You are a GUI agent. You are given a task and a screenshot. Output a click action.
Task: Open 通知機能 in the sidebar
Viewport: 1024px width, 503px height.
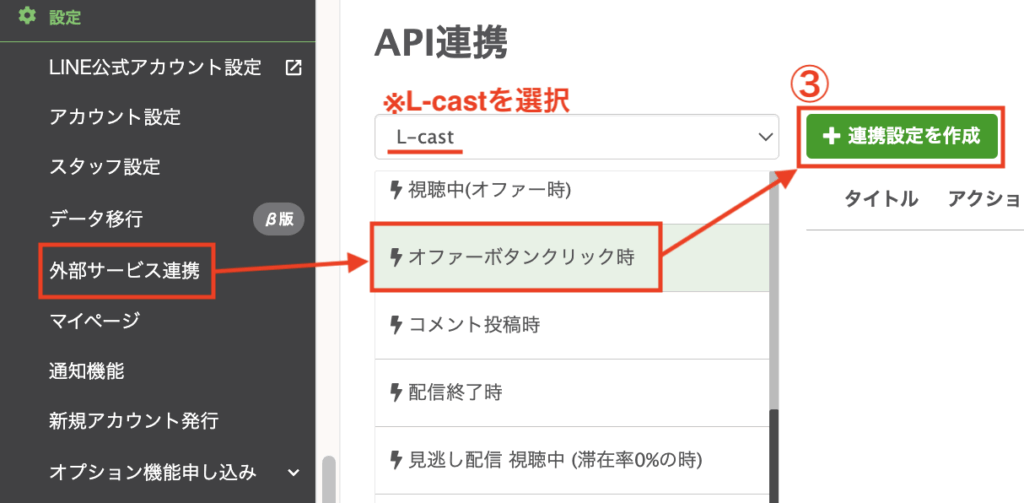[86, 371]
